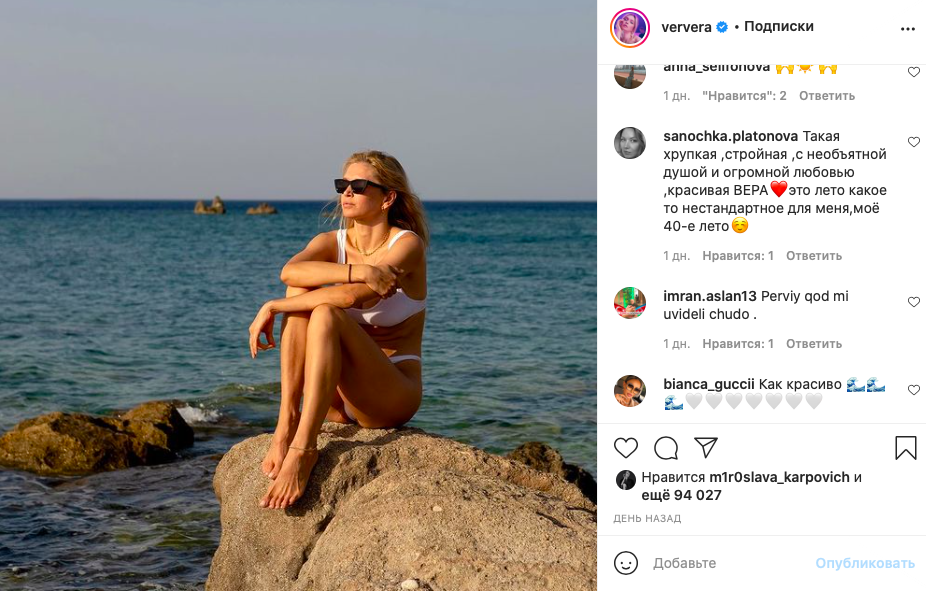The image size is (926, 591).
Task: Like bianca_guccii's comment
Action: coord(913,390)
